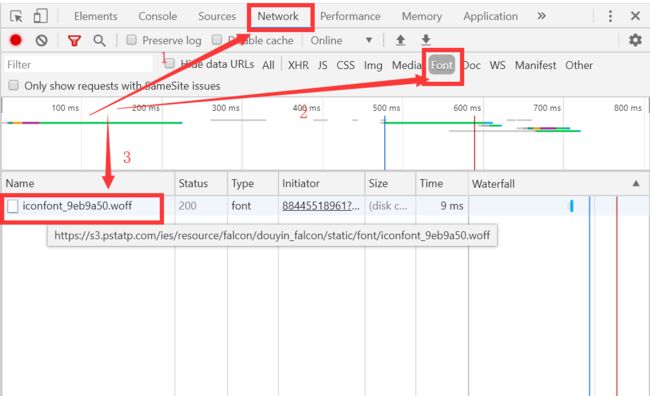Filter requests by Manifest
The height and width of the screenshot is (396, 650).
coord(536,65)
